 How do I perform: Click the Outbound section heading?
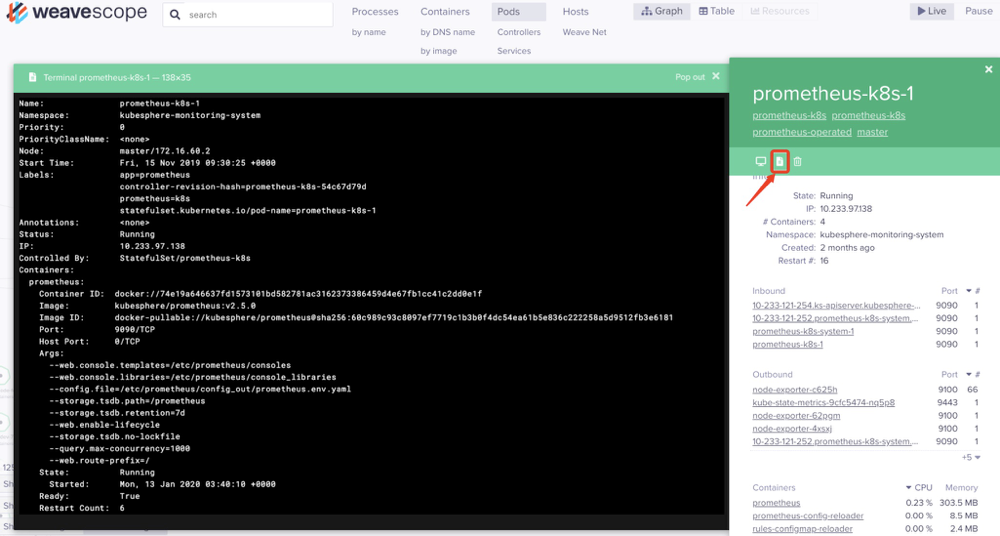point(772,375)
